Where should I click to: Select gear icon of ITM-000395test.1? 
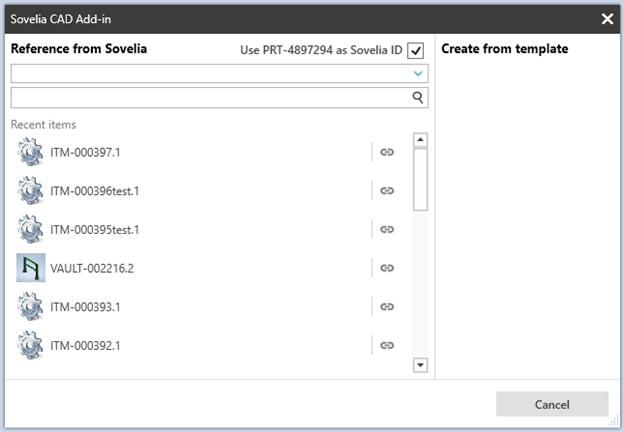click(x=30, y=229)
